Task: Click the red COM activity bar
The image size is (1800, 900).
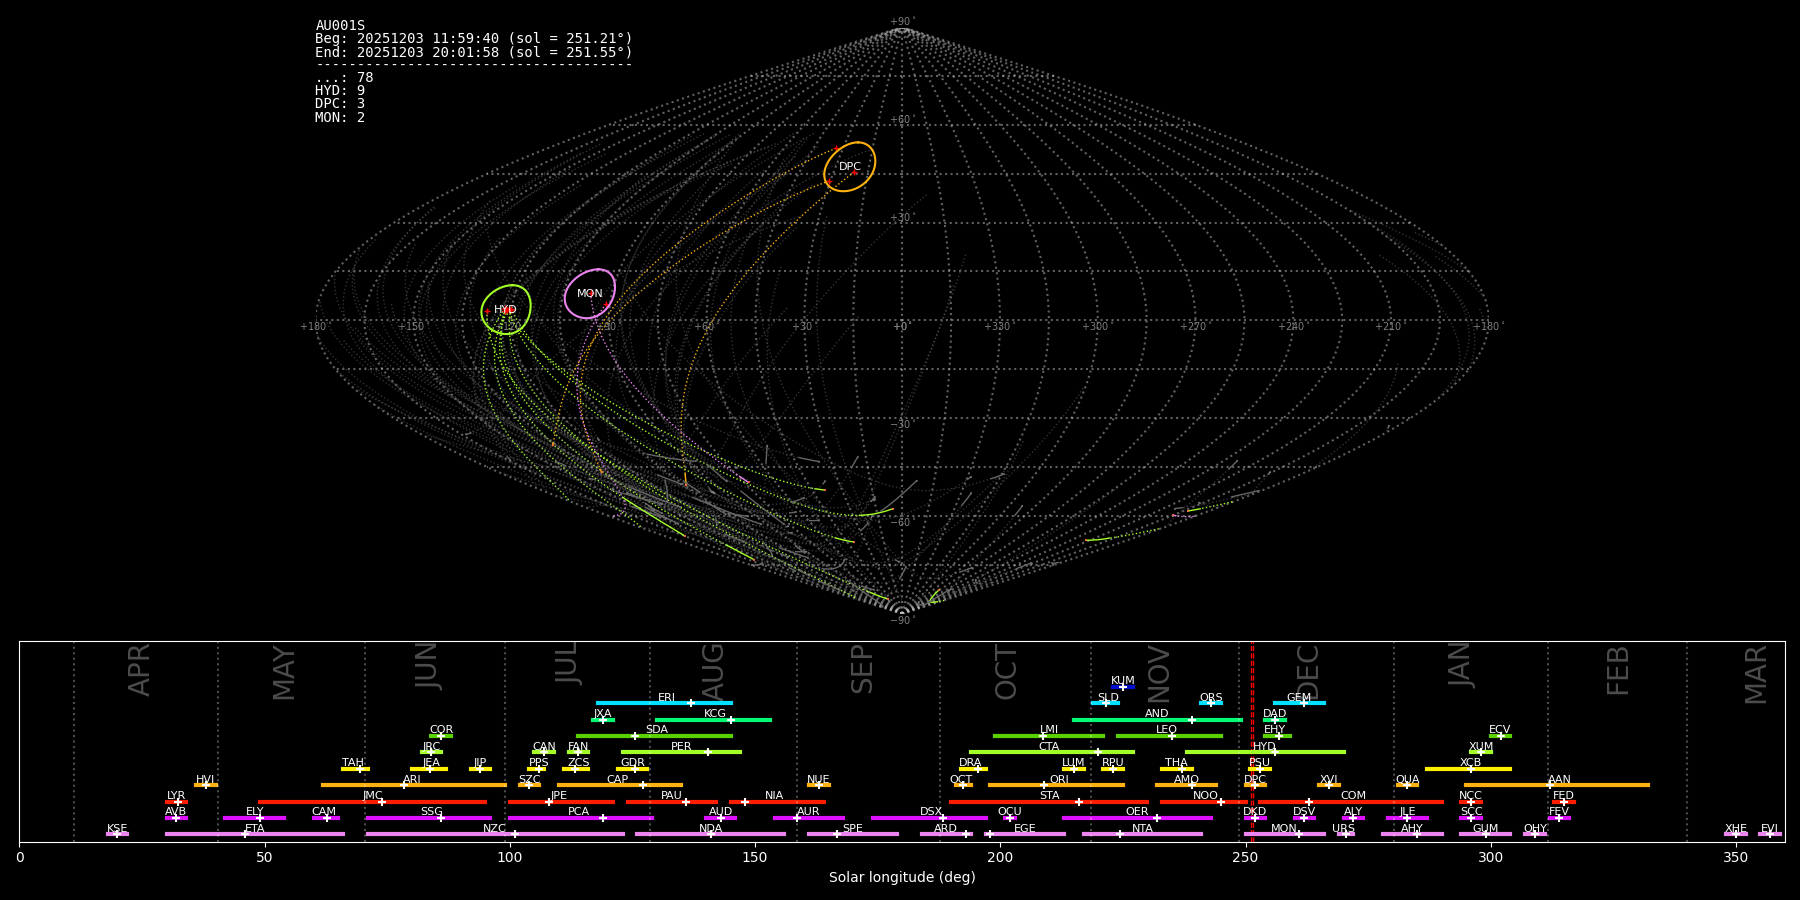Action: pos(1351,802)
